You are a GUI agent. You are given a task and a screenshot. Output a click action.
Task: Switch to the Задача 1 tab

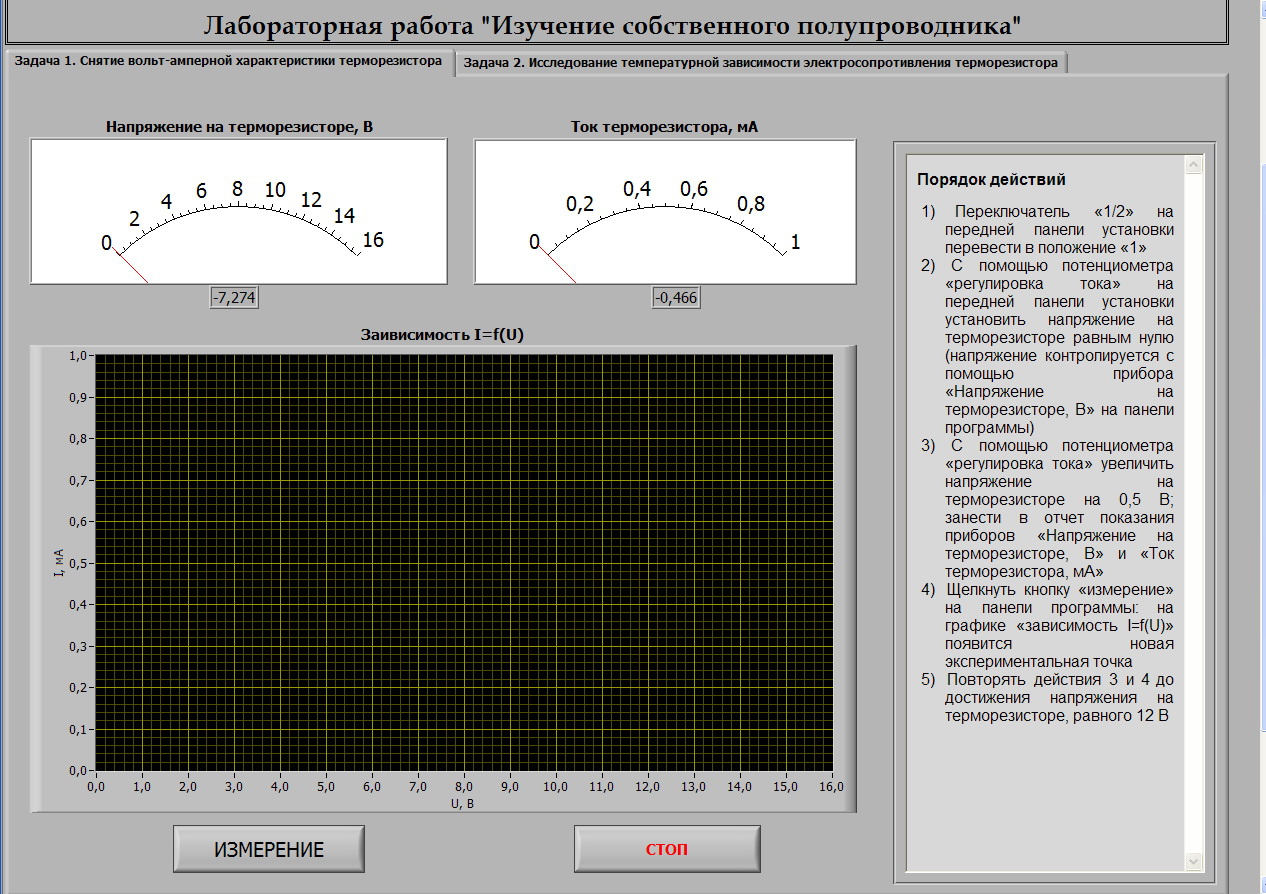(x=228, y=61)
